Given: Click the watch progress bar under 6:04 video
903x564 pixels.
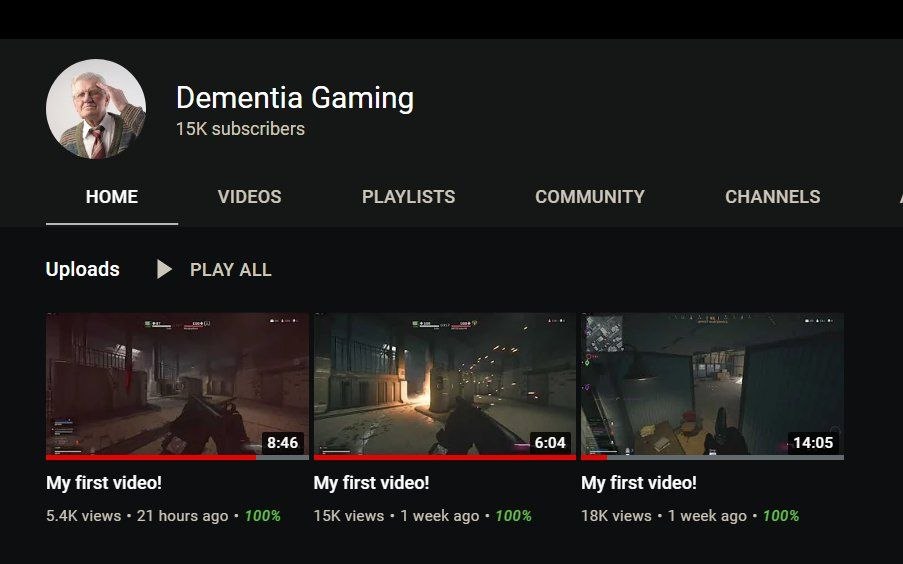Looking at the screenshot, I should click(x=445, y=457).
